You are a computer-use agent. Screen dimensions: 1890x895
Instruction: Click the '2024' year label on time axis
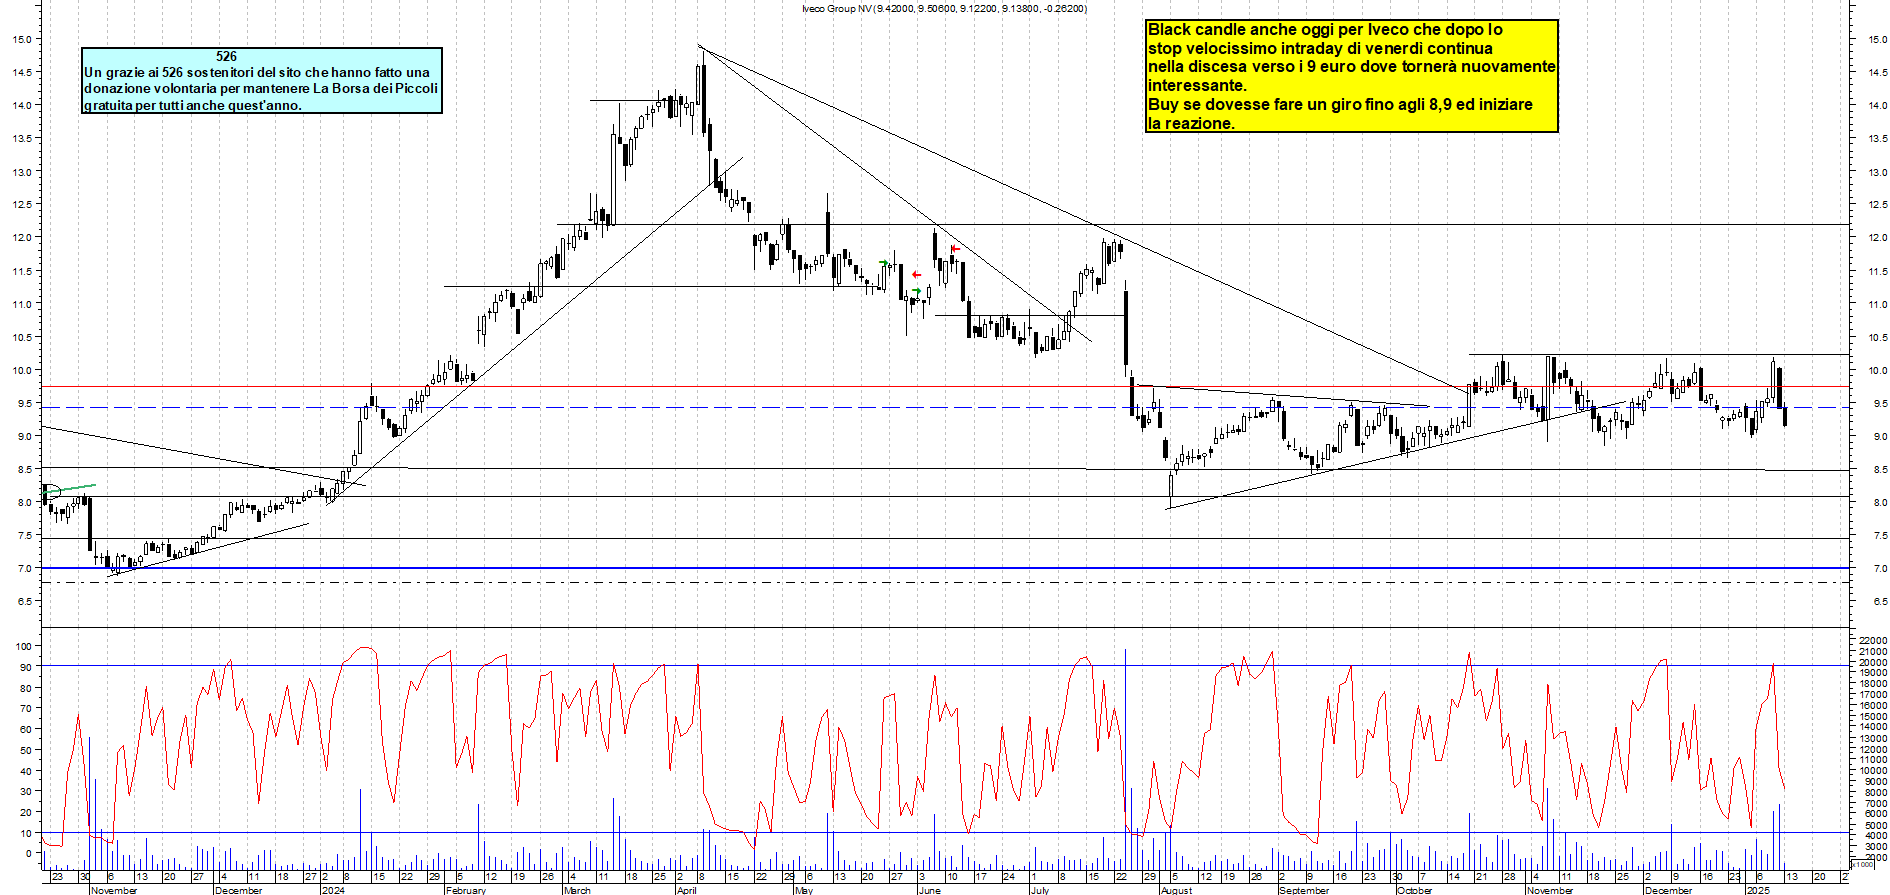tap(333, 890)
